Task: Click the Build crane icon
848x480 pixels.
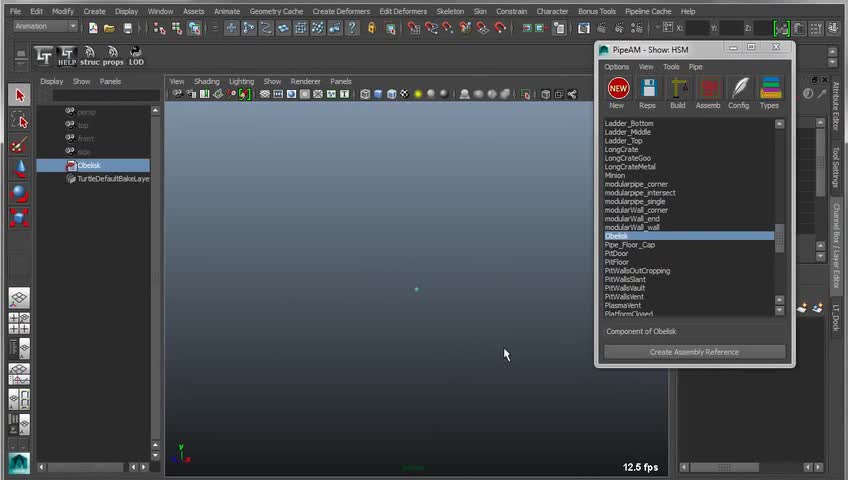Action: [x=678, y=88]
